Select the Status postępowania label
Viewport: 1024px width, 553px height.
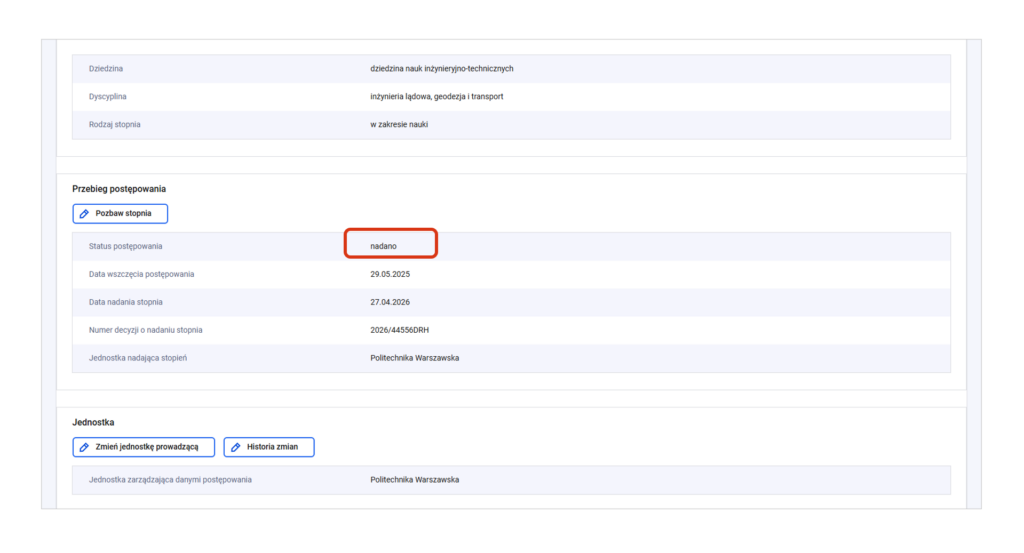click(125, 246)
